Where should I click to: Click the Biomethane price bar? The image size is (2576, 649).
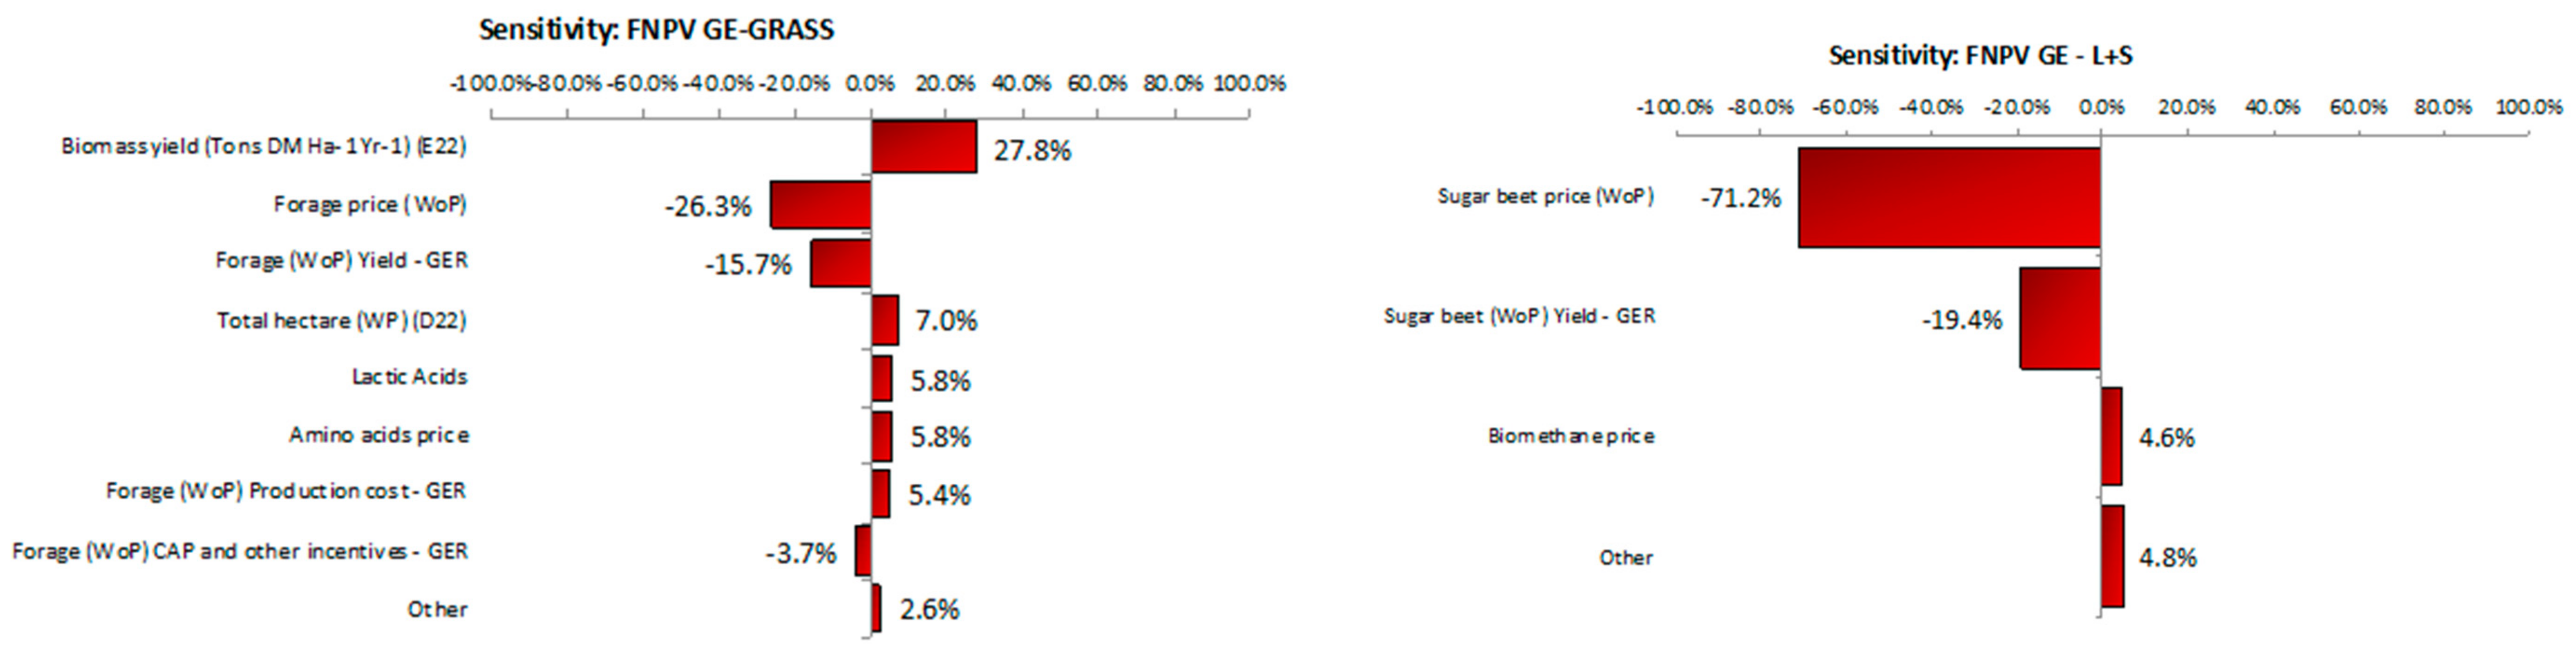tap(2111, 437)
